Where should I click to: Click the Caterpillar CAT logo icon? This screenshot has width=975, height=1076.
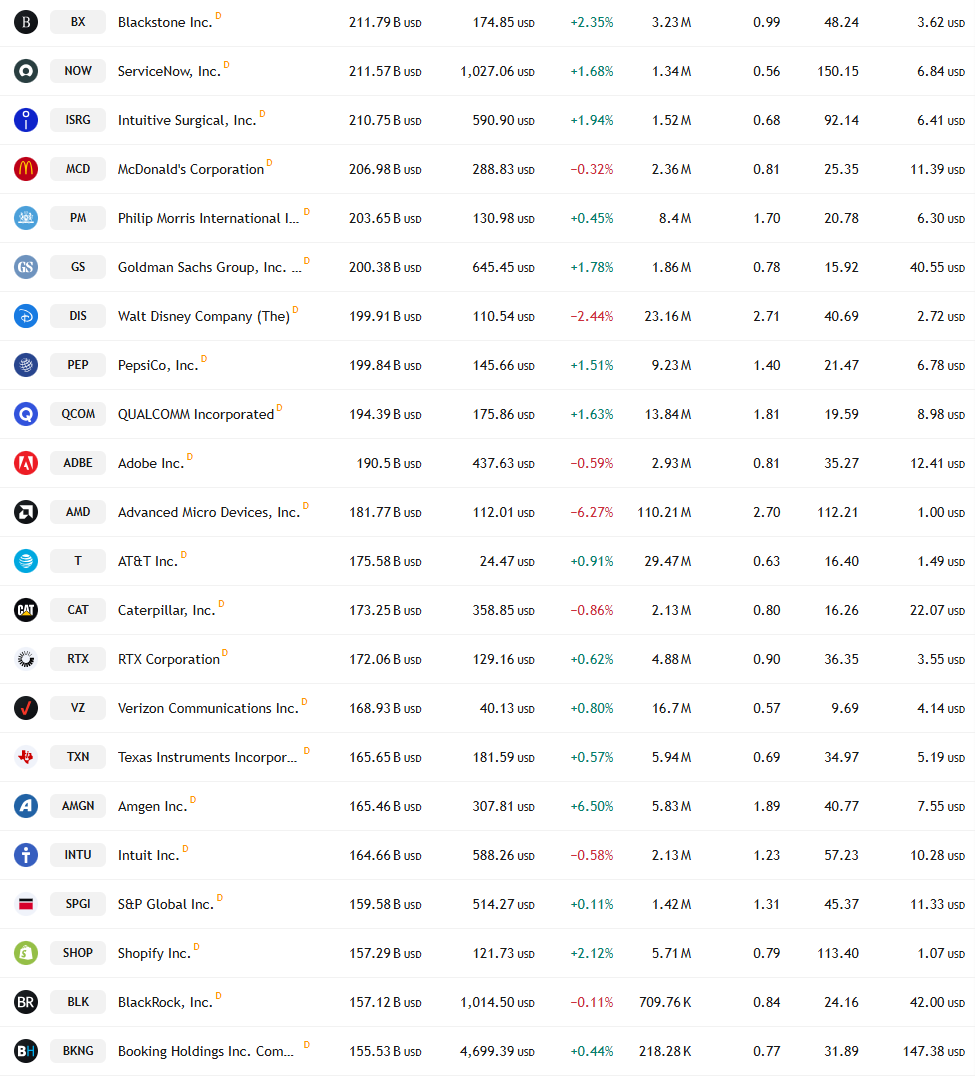26,610
